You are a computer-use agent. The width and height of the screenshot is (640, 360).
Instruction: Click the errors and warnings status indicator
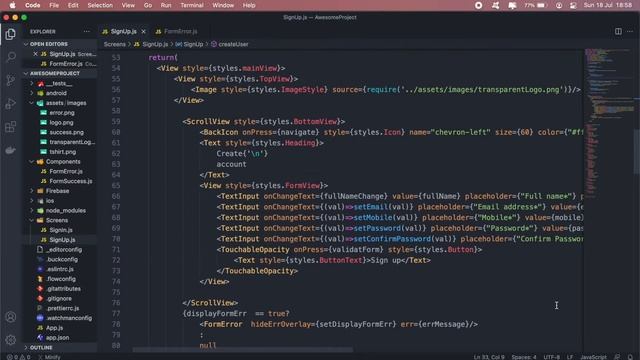point(18,357)
